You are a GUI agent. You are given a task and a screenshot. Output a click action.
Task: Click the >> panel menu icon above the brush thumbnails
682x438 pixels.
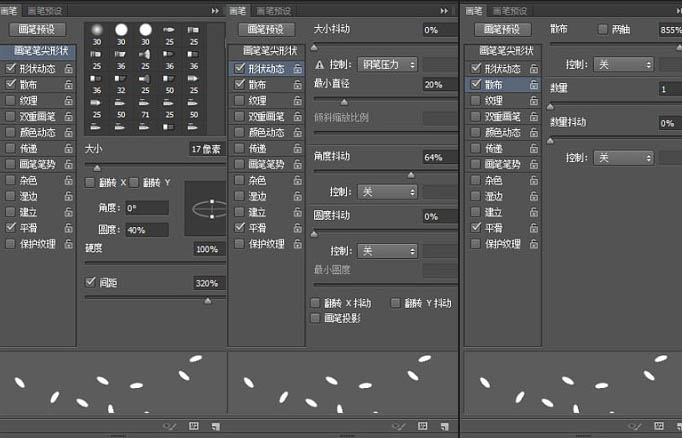215,11
